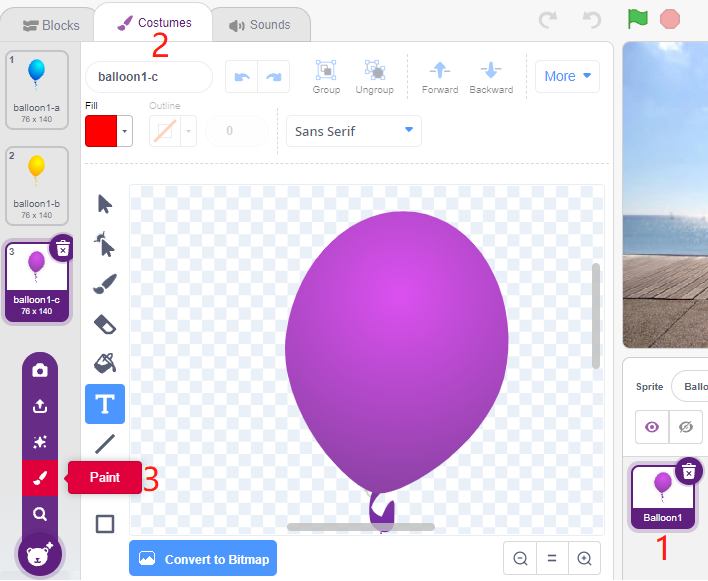Zoom in the paint canvas
This screenshot has width=708, height=581.
(x=584, y=558)
